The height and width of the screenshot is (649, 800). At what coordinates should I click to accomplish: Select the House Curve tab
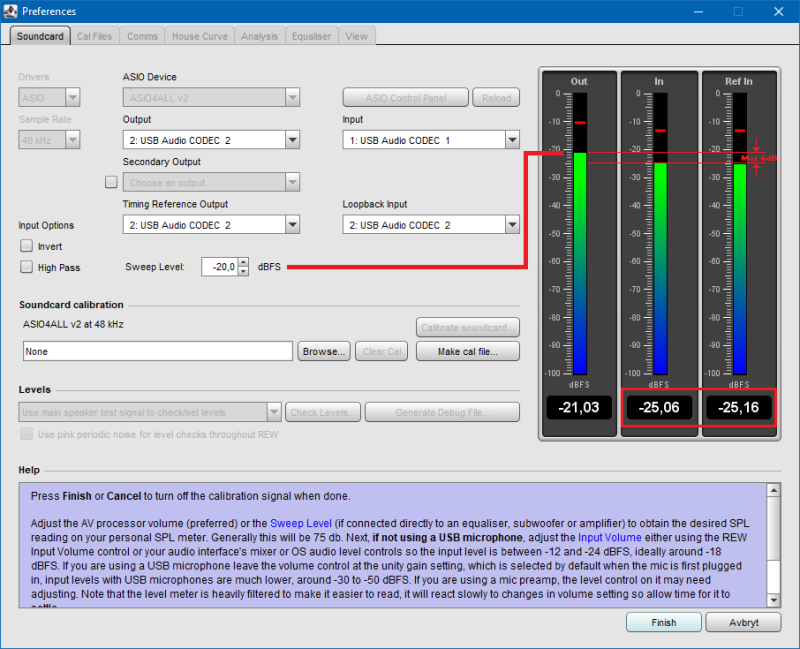199,36
